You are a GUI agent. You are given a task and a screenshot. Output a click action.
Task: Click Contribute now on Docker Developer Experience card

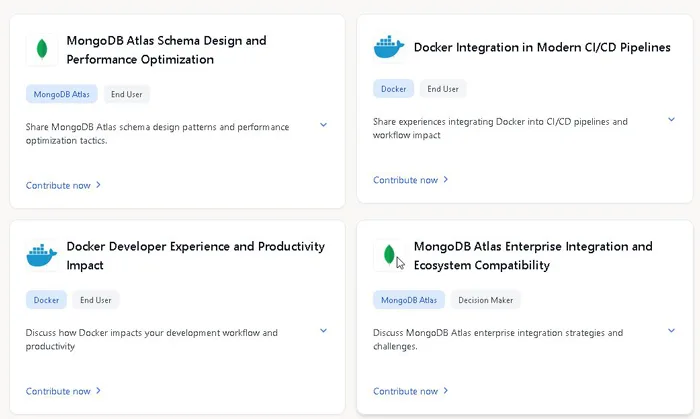(x=63, y=391)
